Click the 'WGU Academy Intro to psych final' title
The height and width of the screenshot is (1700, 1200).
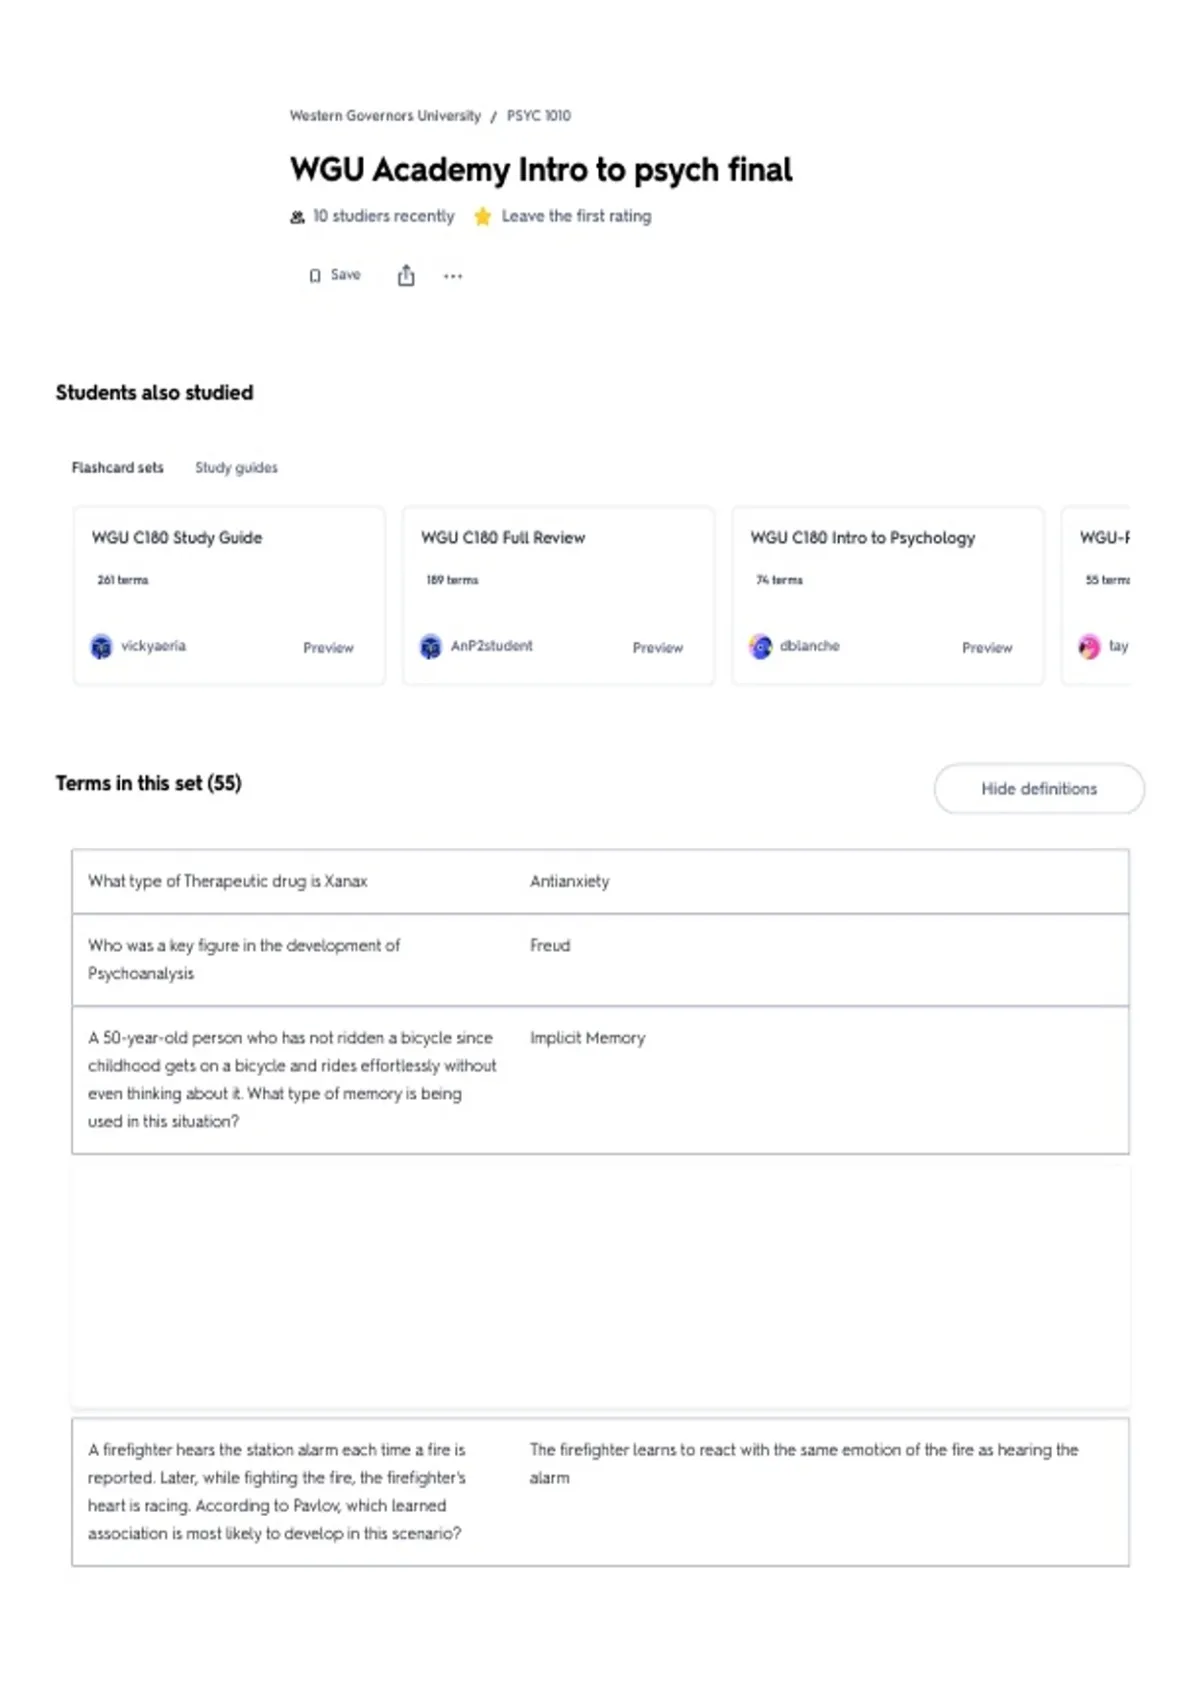(541, 170)
